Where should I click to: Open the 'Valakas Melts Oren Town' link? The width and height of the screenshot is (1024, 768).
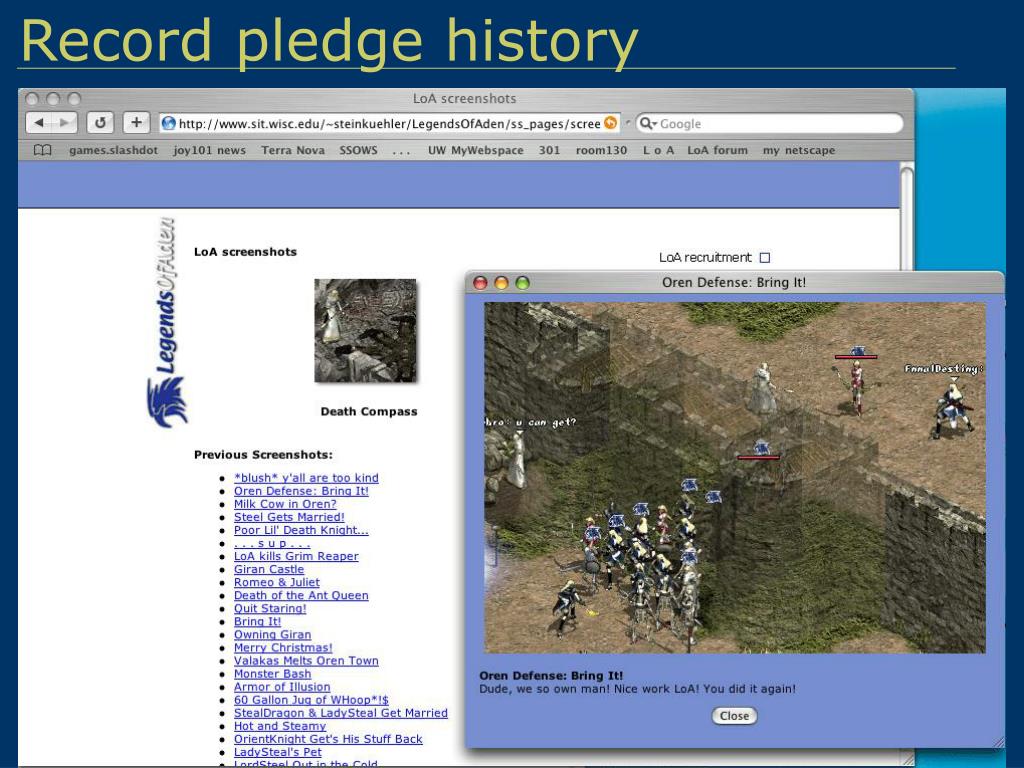point(306,661)
